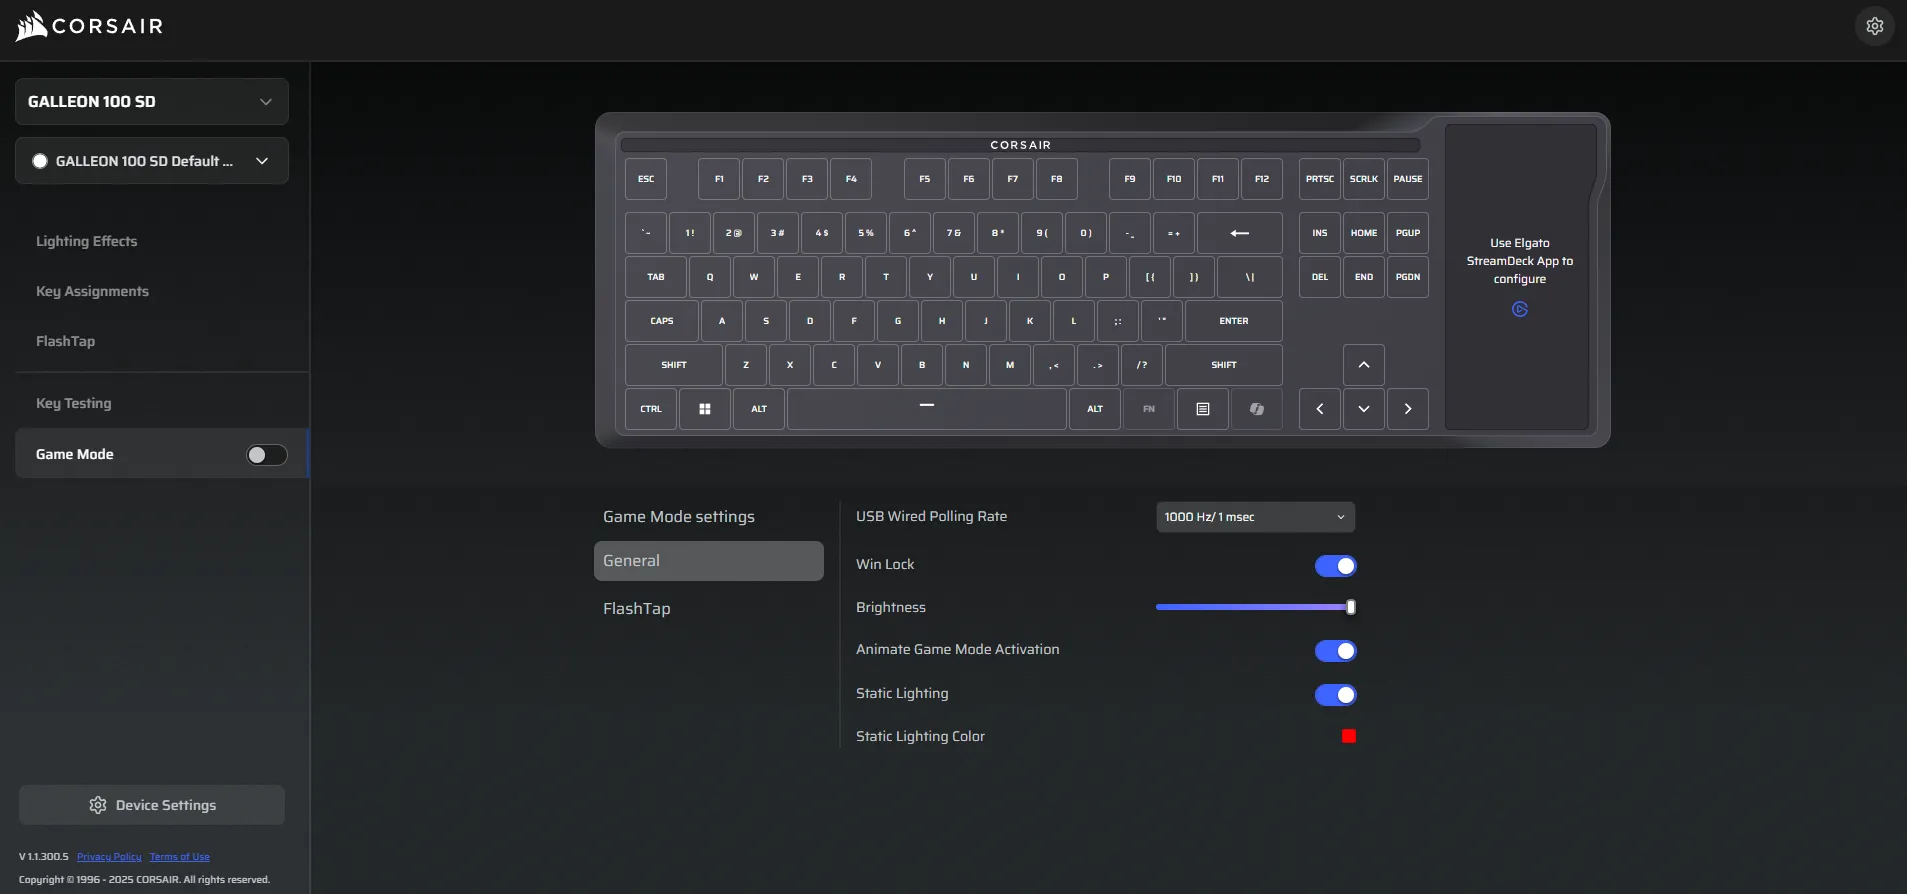1907x894 pixels.
Task: Disable the Static Lighting toggle
Action: click(1336, 695)
